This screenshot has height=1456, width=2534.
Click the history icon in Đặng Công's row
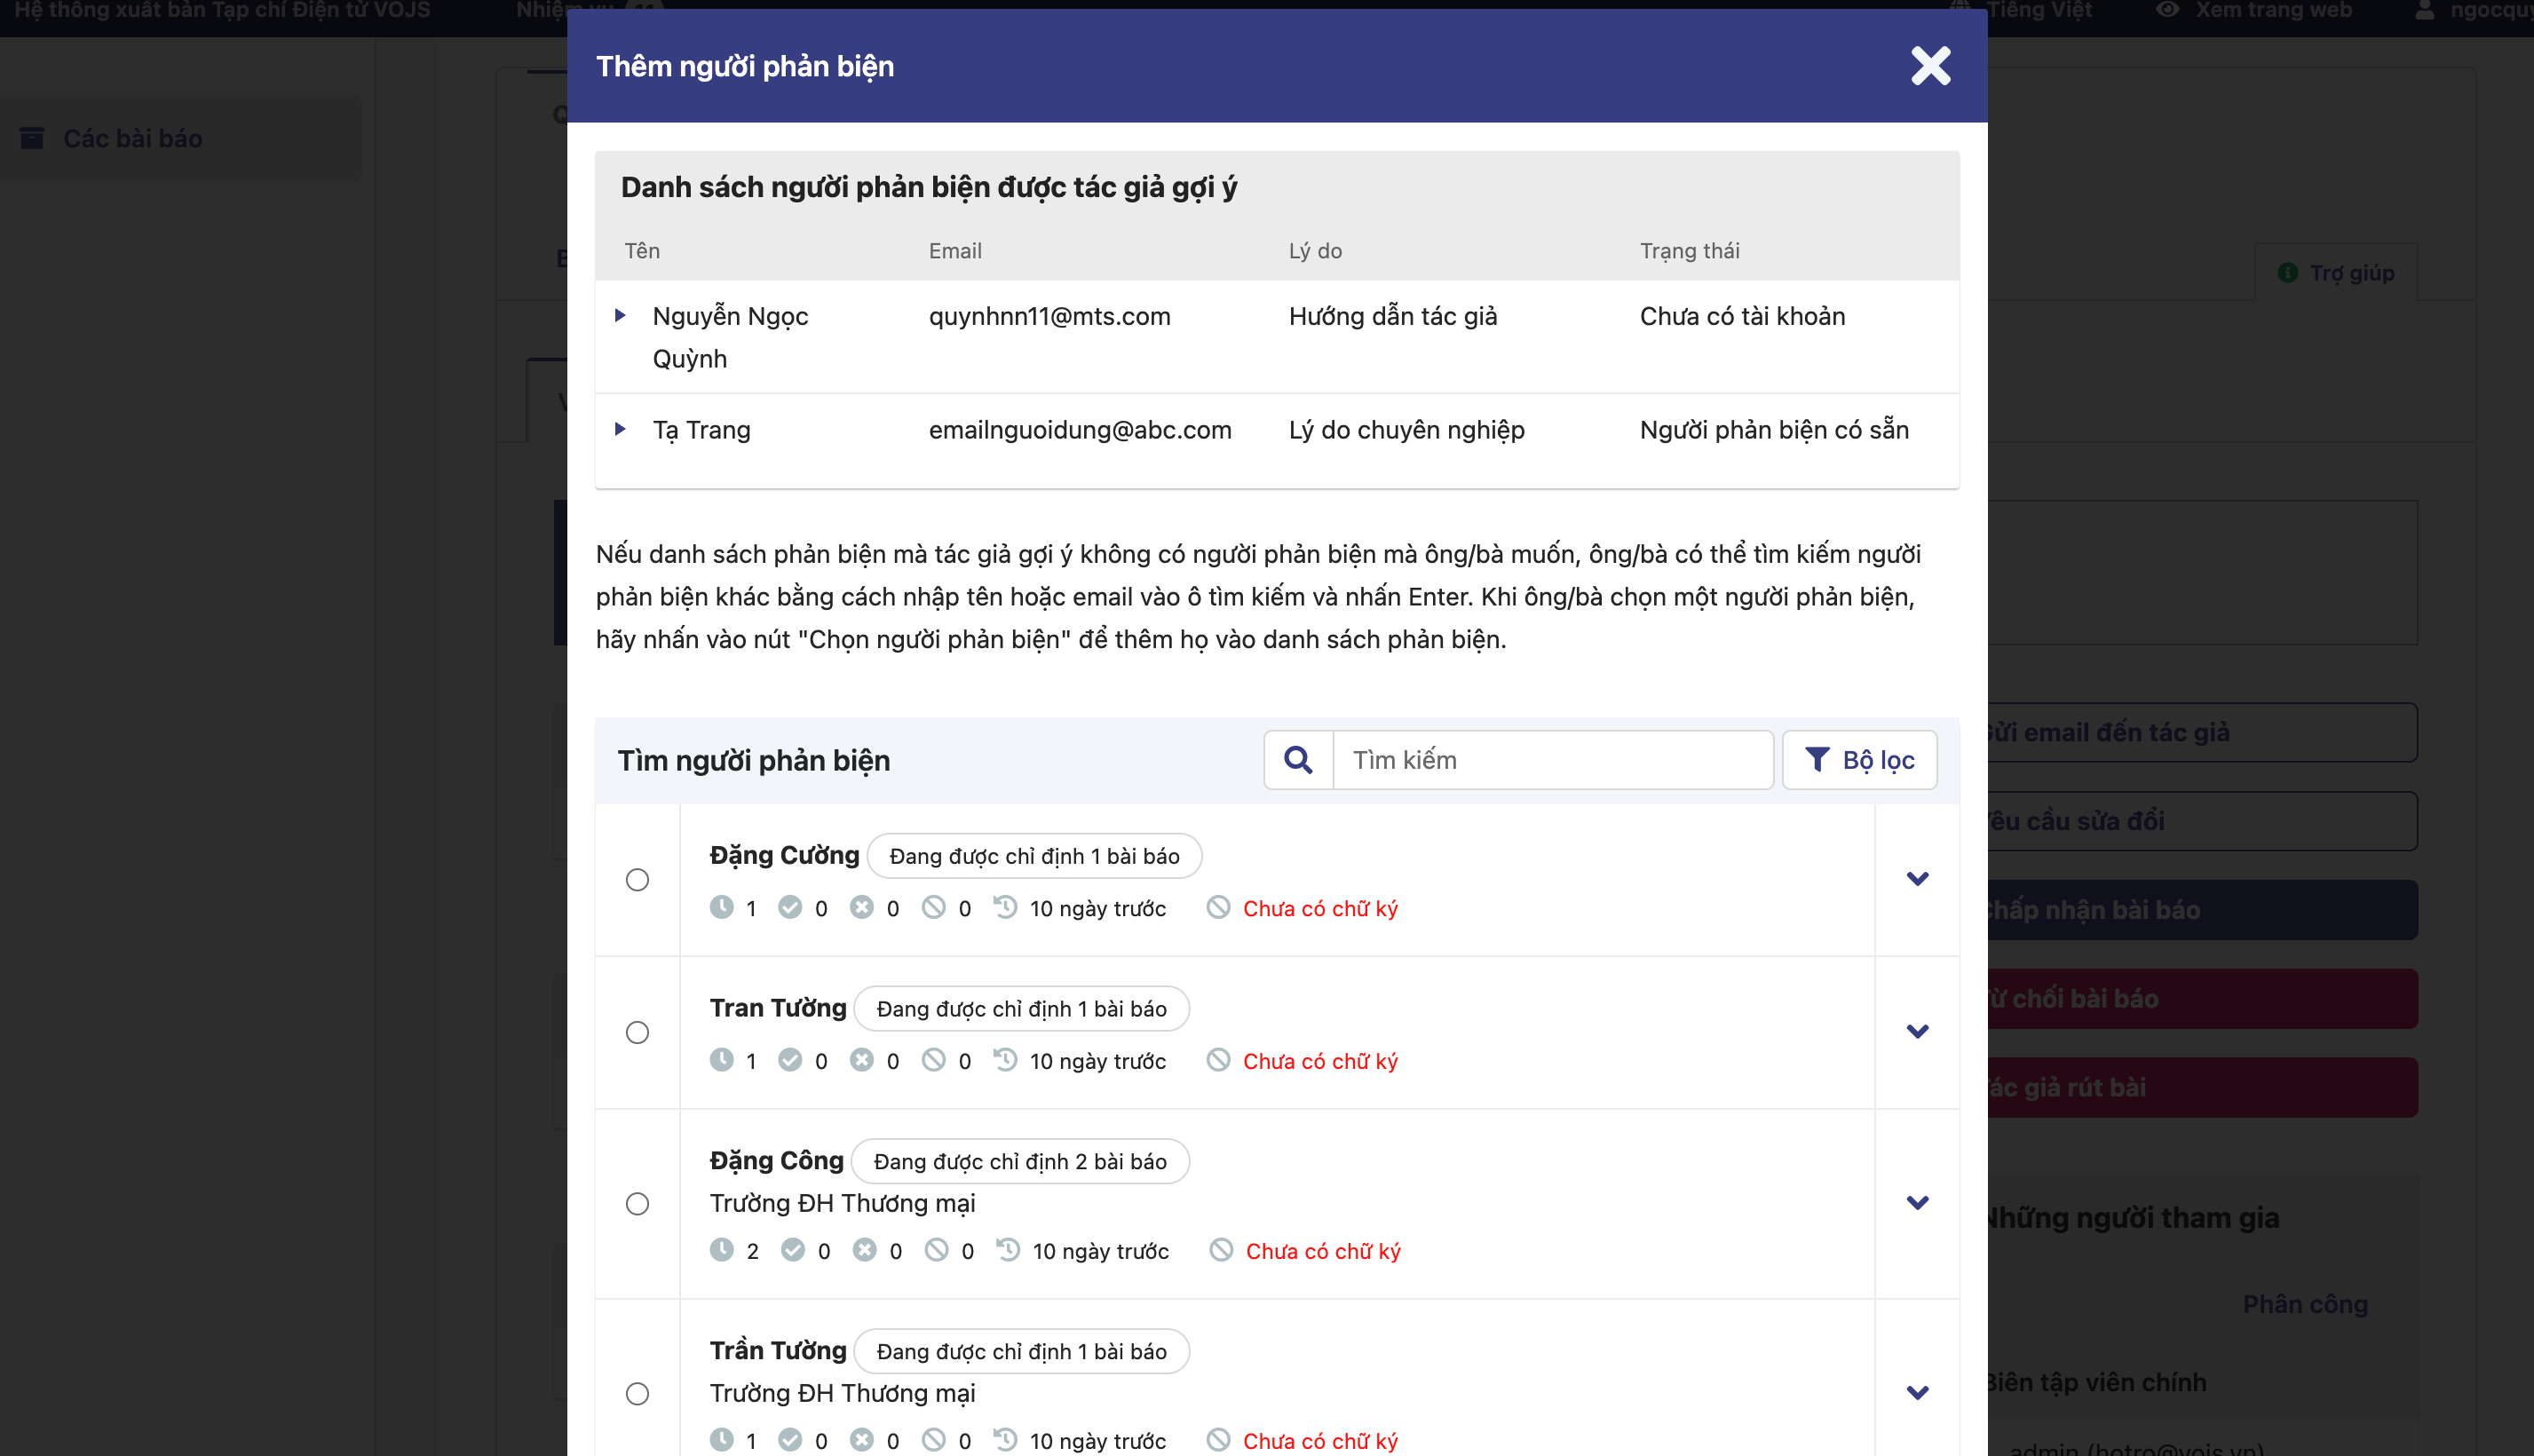(1008, 1250)
